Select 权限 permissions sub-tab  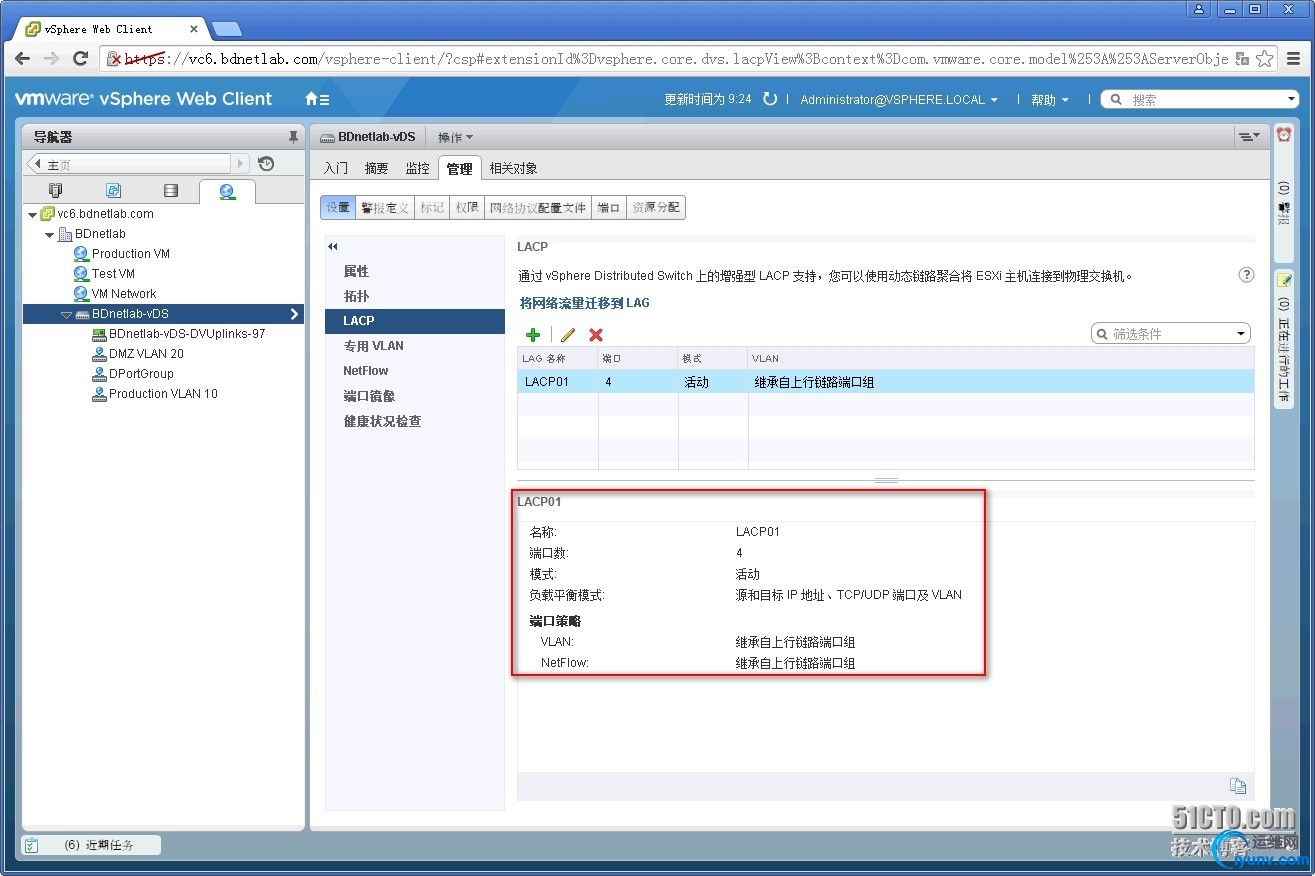click(467, 208)
